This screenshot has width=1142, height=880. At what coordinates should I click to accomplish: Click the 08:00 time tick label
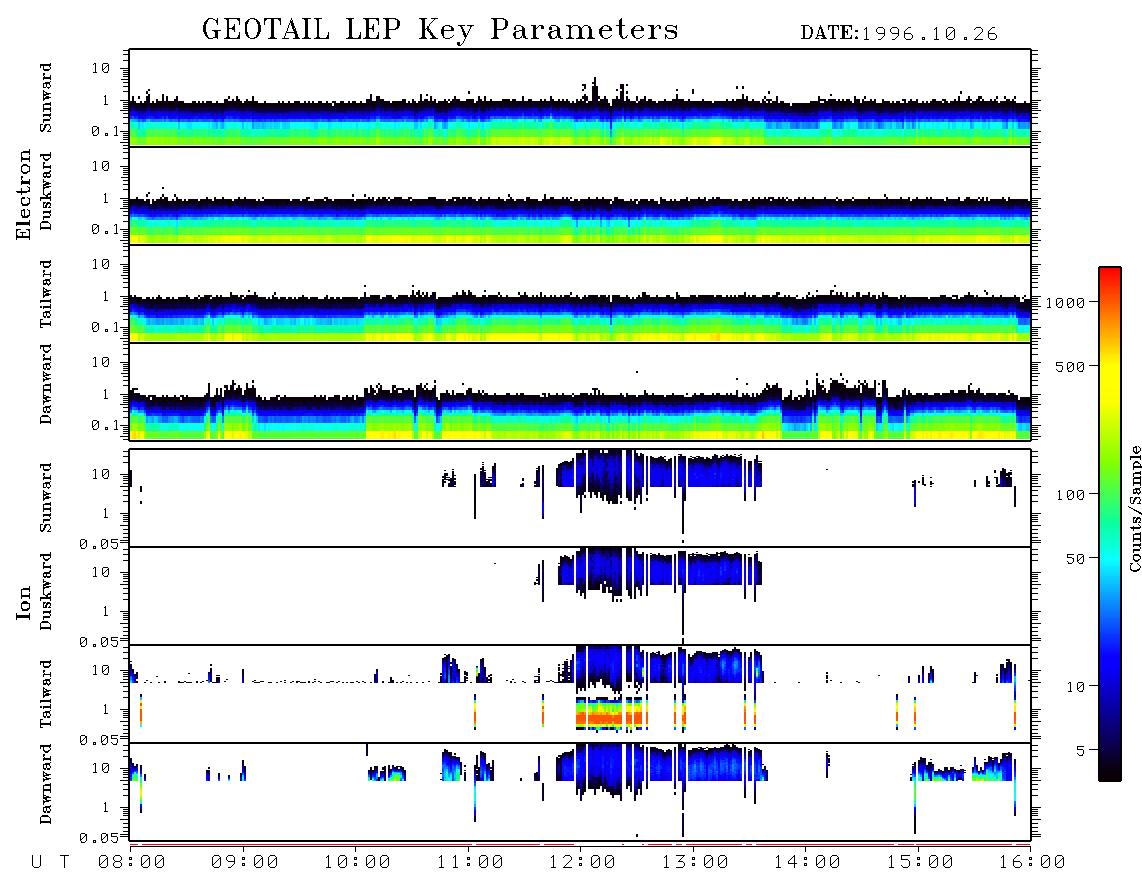[132, 862]
